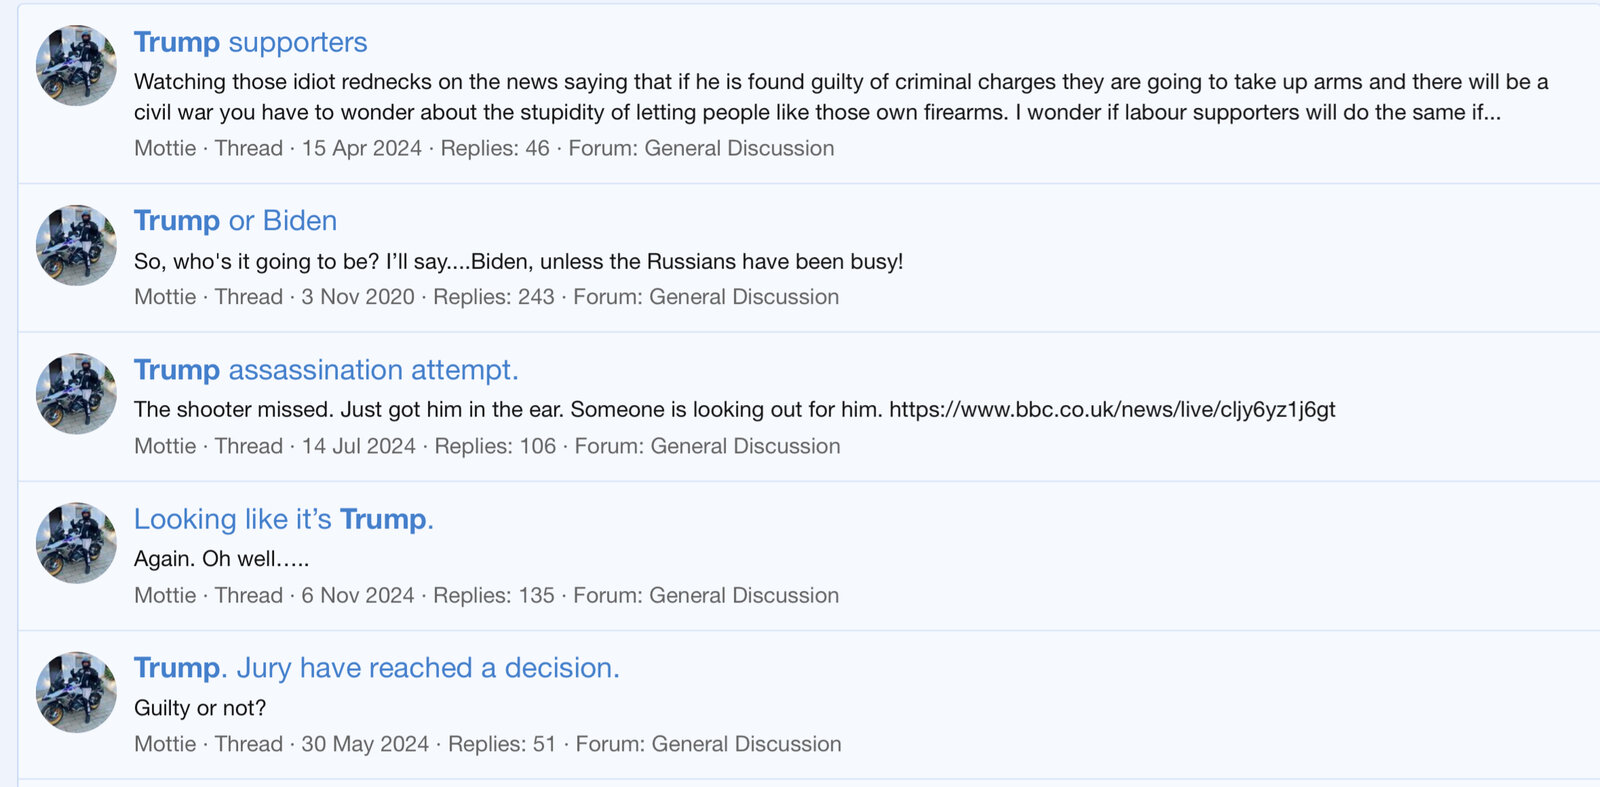Open Mottie's profile under "Trump supporters"
This screenshot has width=1600, height=787.
pos(165,148)
